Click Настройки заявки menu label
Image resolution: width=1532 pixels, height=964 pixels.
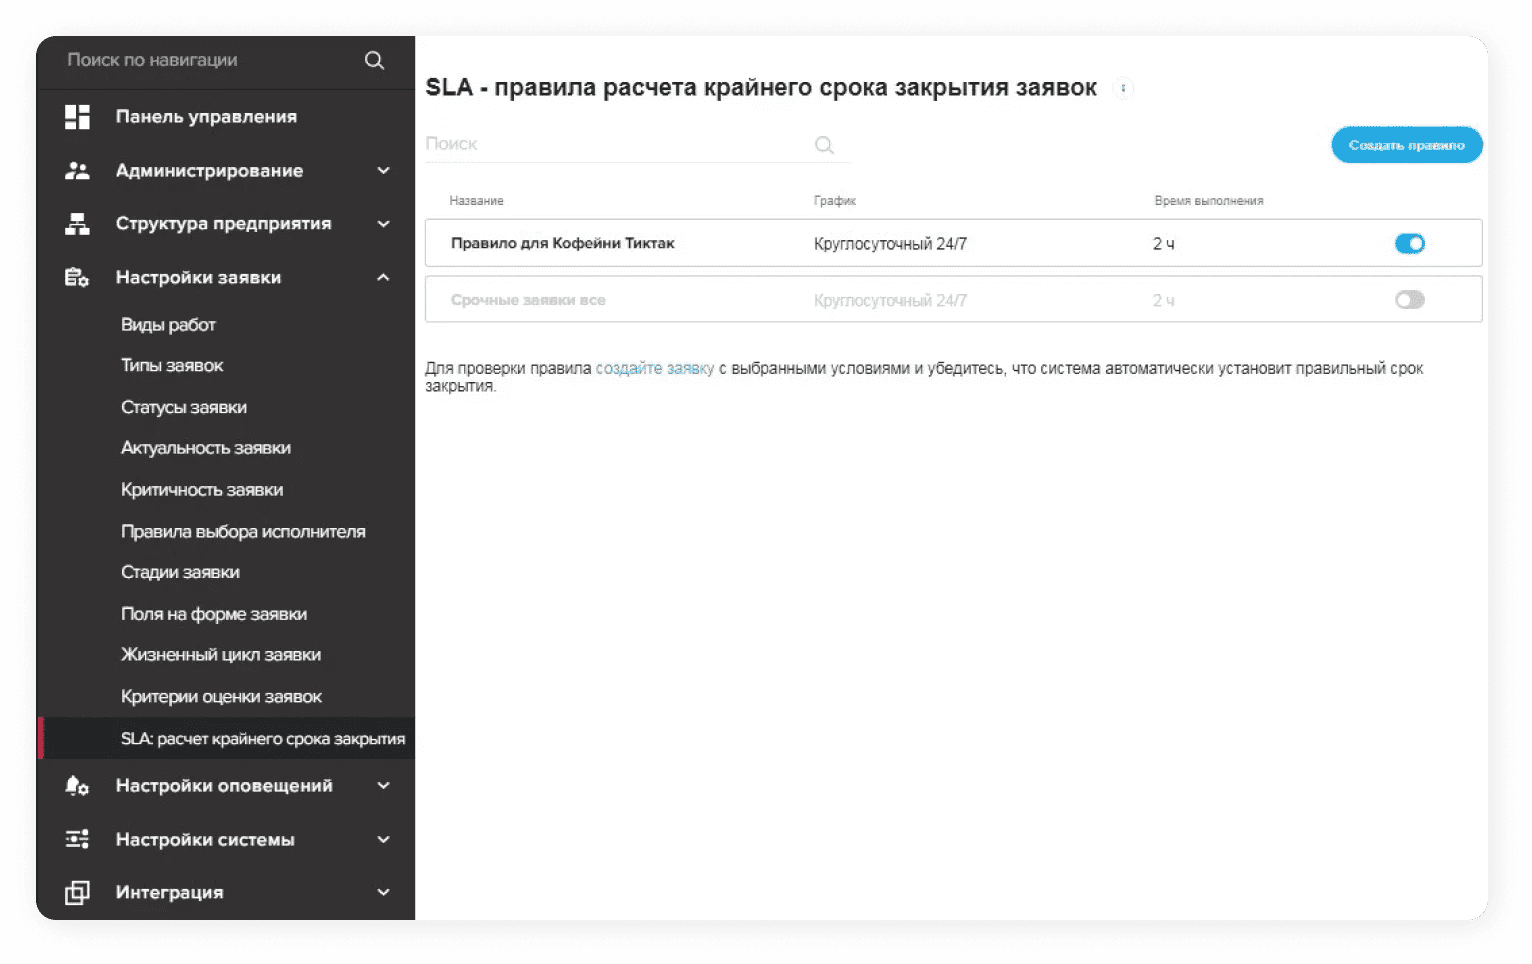[x=198, y=278]
